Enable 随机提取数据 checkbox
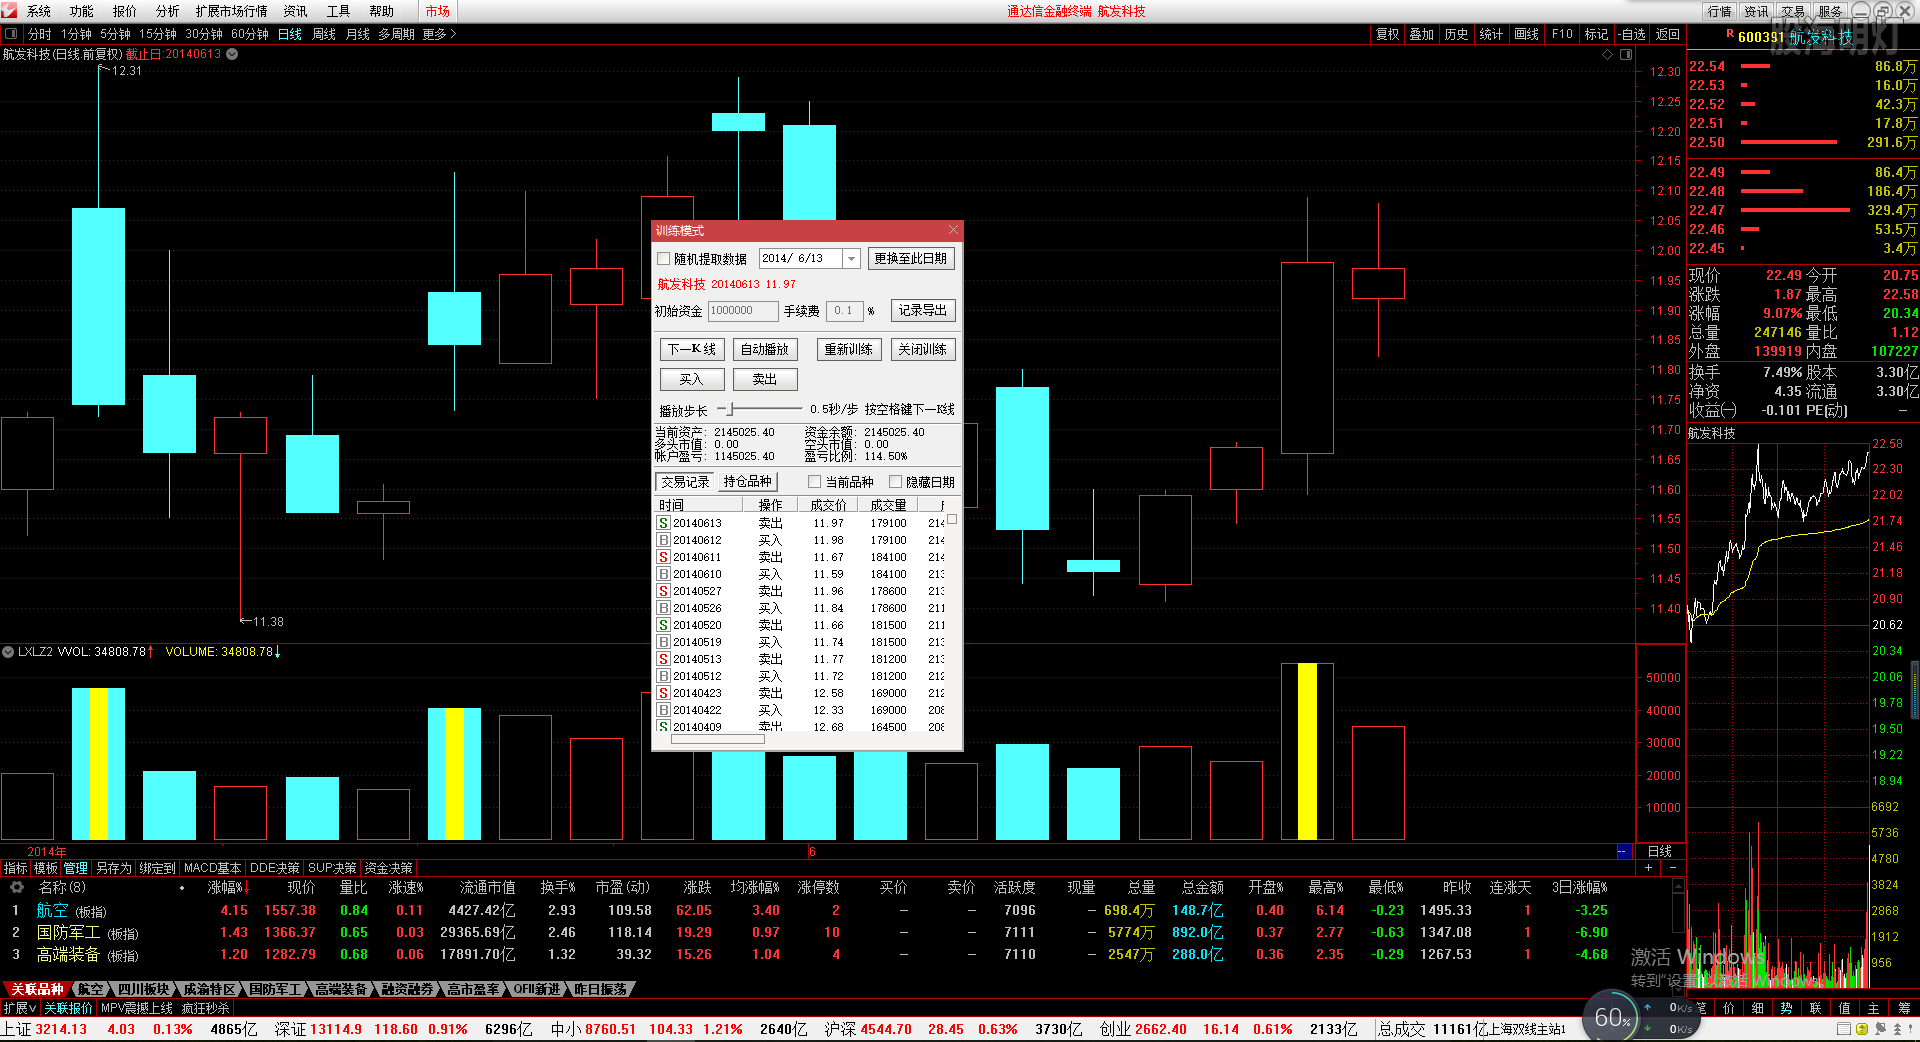 664,259
